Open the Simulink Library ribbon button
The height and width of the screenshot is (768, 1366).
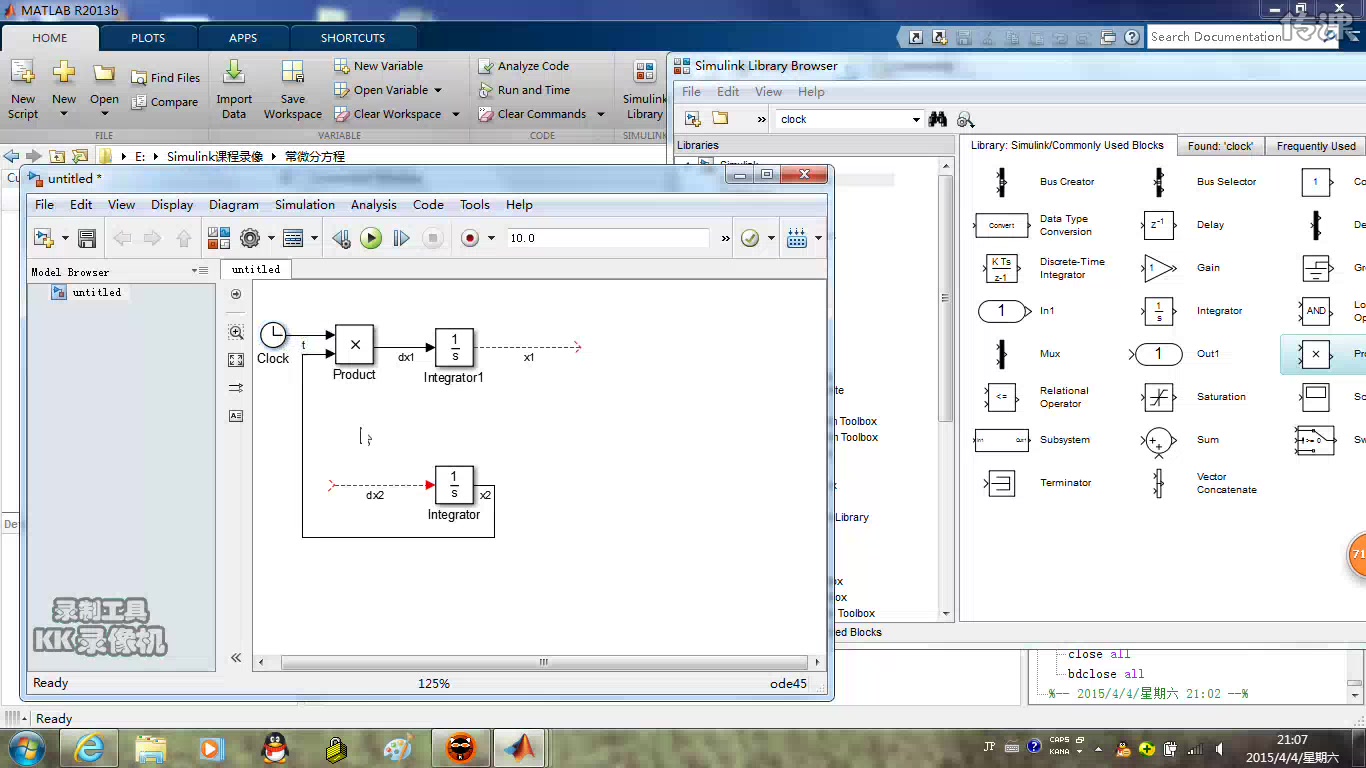click(644, 89)
